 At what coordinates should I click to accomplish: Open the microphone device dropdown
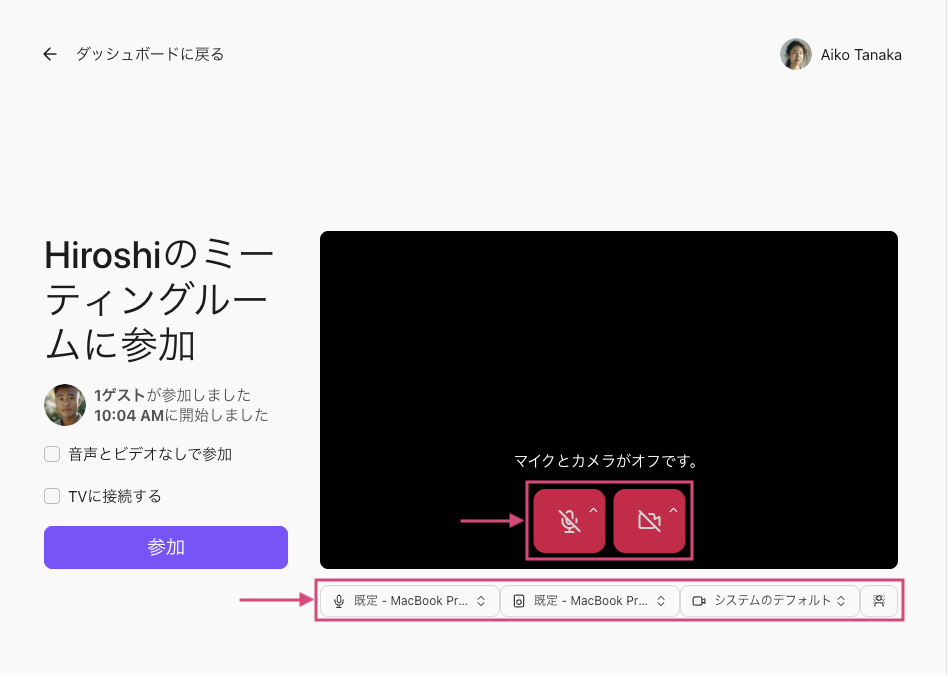point(410,601)
